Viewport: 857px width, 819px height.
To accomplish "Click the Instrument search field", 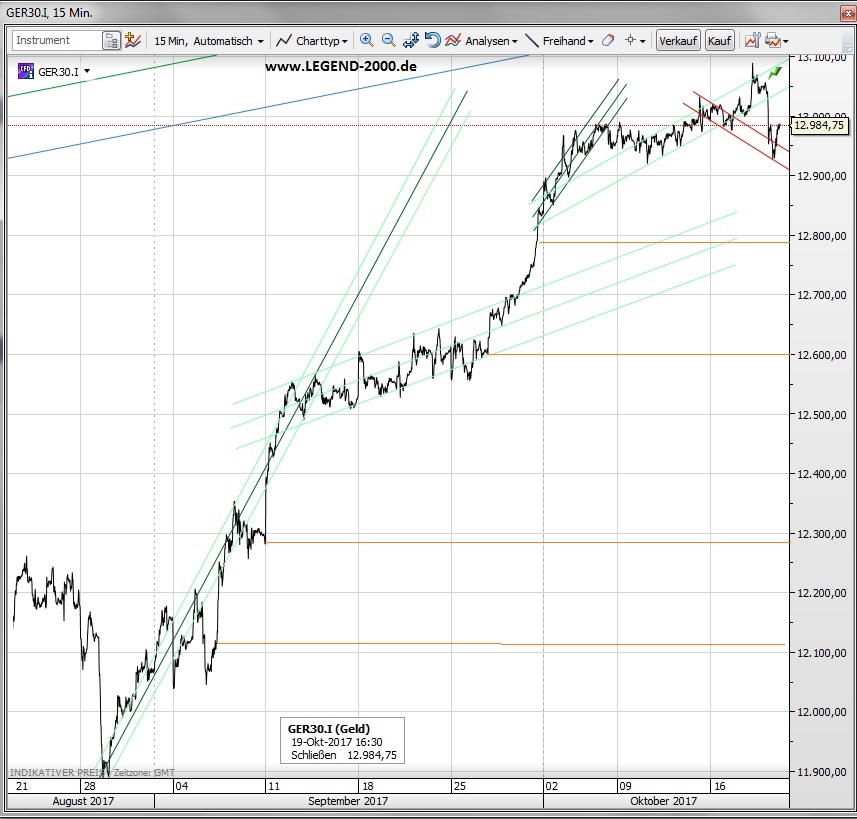I will [57, 40].
